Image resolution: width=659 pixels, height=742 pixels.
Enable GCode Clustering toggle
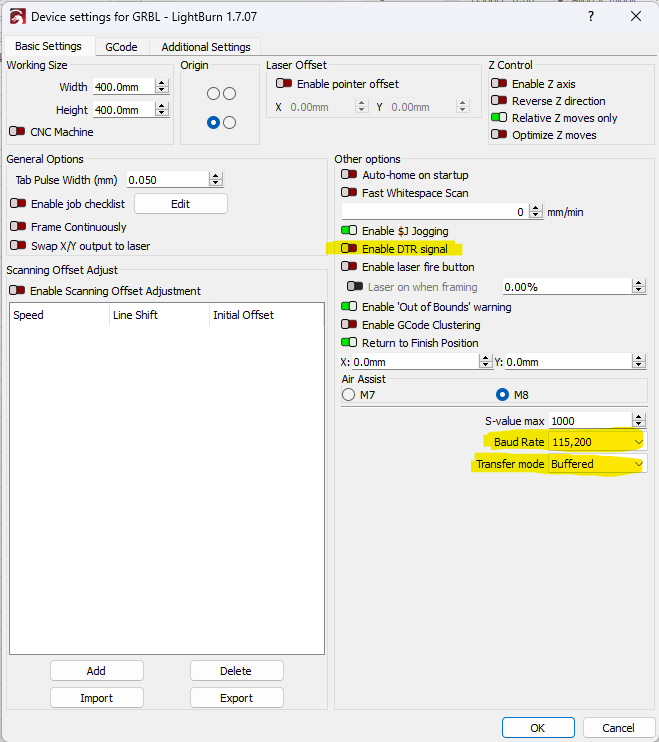click(349, 324)
